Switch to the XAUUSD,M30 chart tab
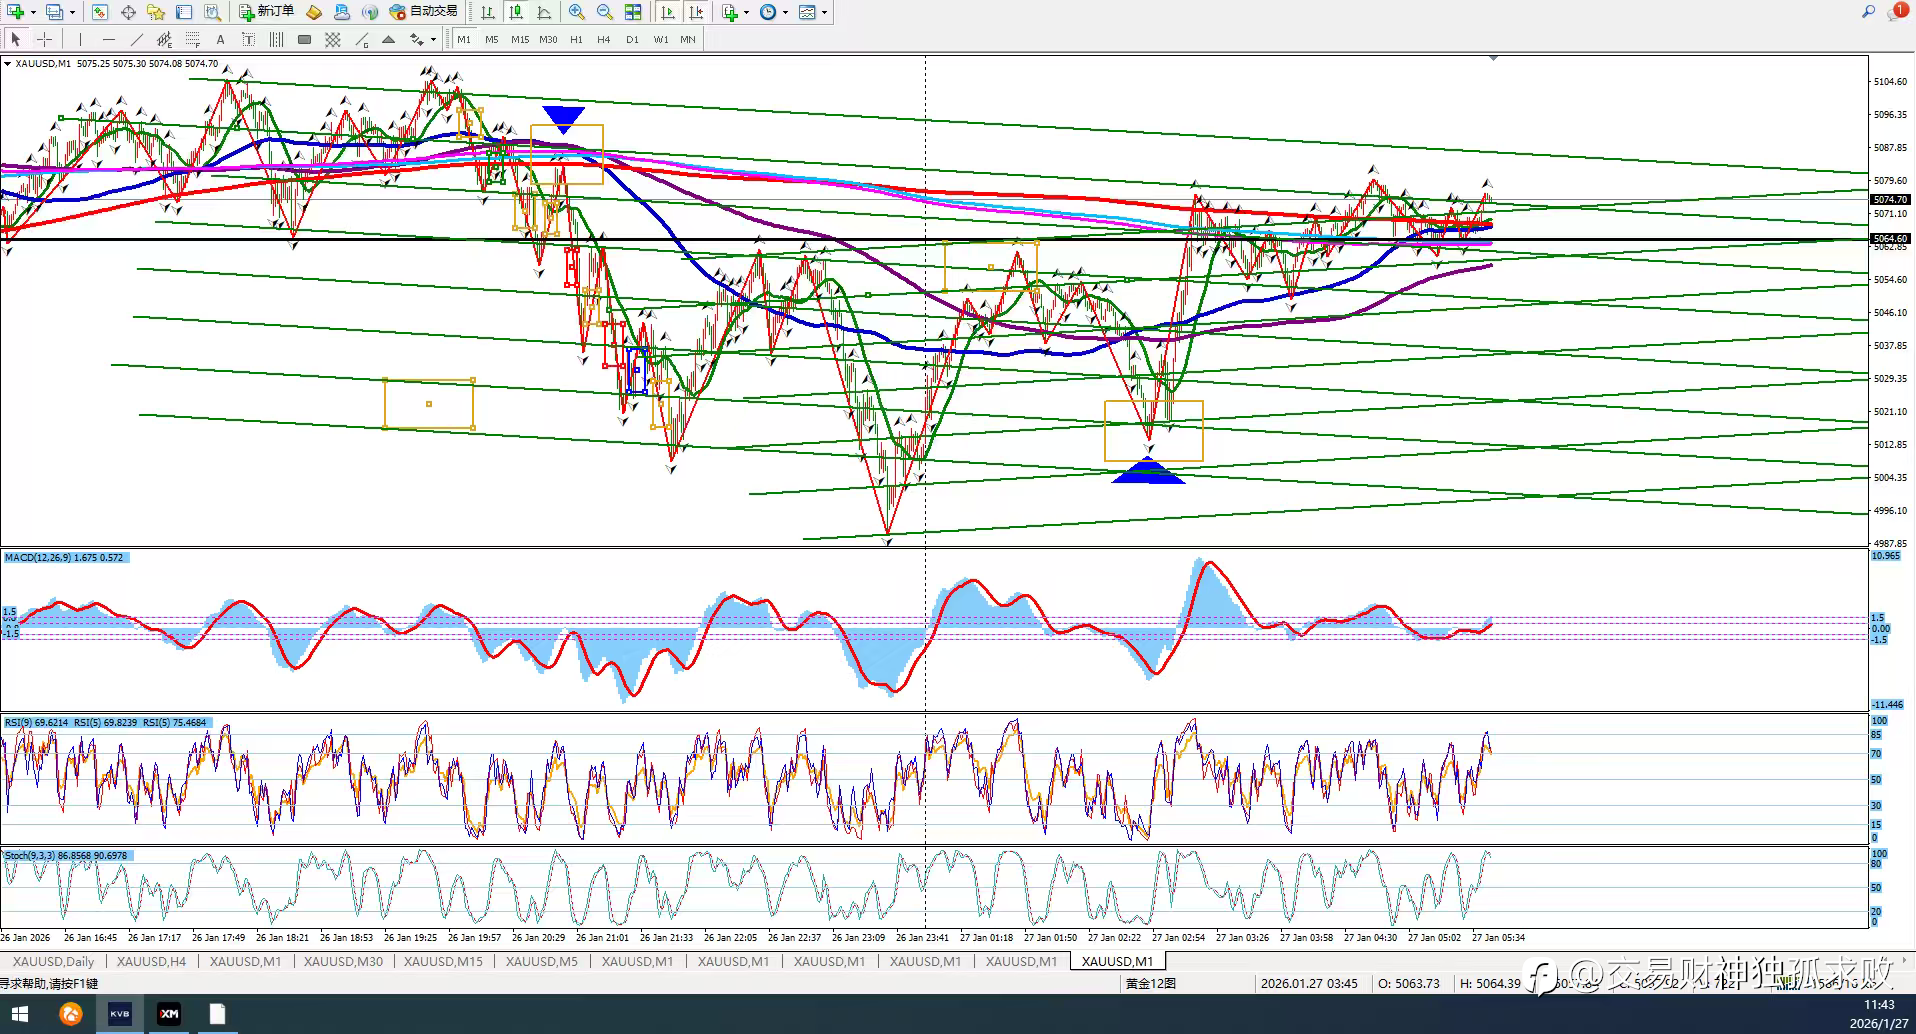The image size is (1916, 1034). click(x=343, y=961)
